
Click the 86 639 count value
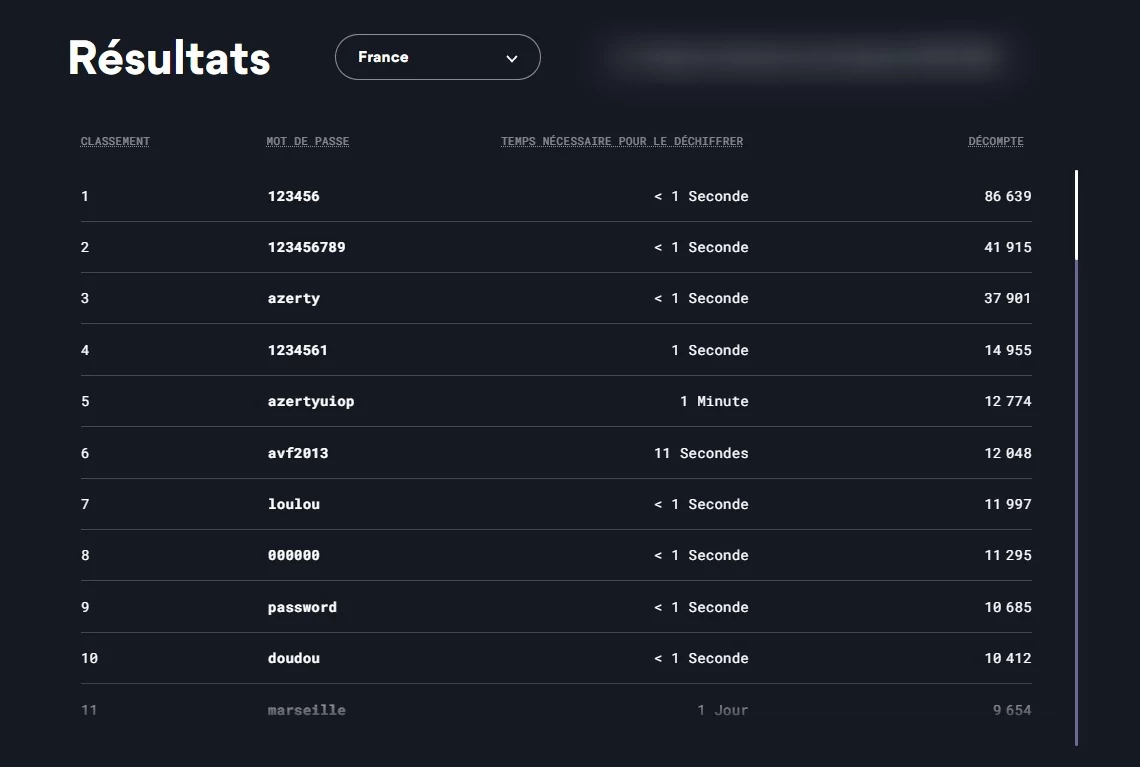tap(1007, 196)
